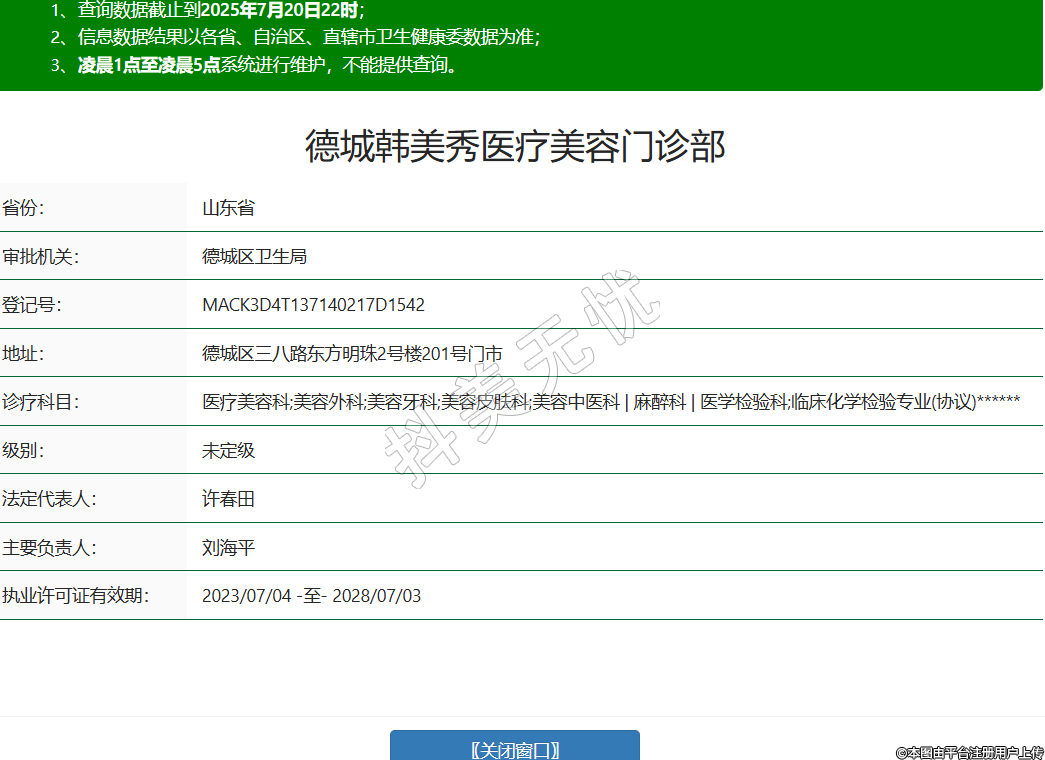Click the registration number MACK3D4T137140217D1542
This screenshot has width=1045, height=760.
tap(313, 305)
